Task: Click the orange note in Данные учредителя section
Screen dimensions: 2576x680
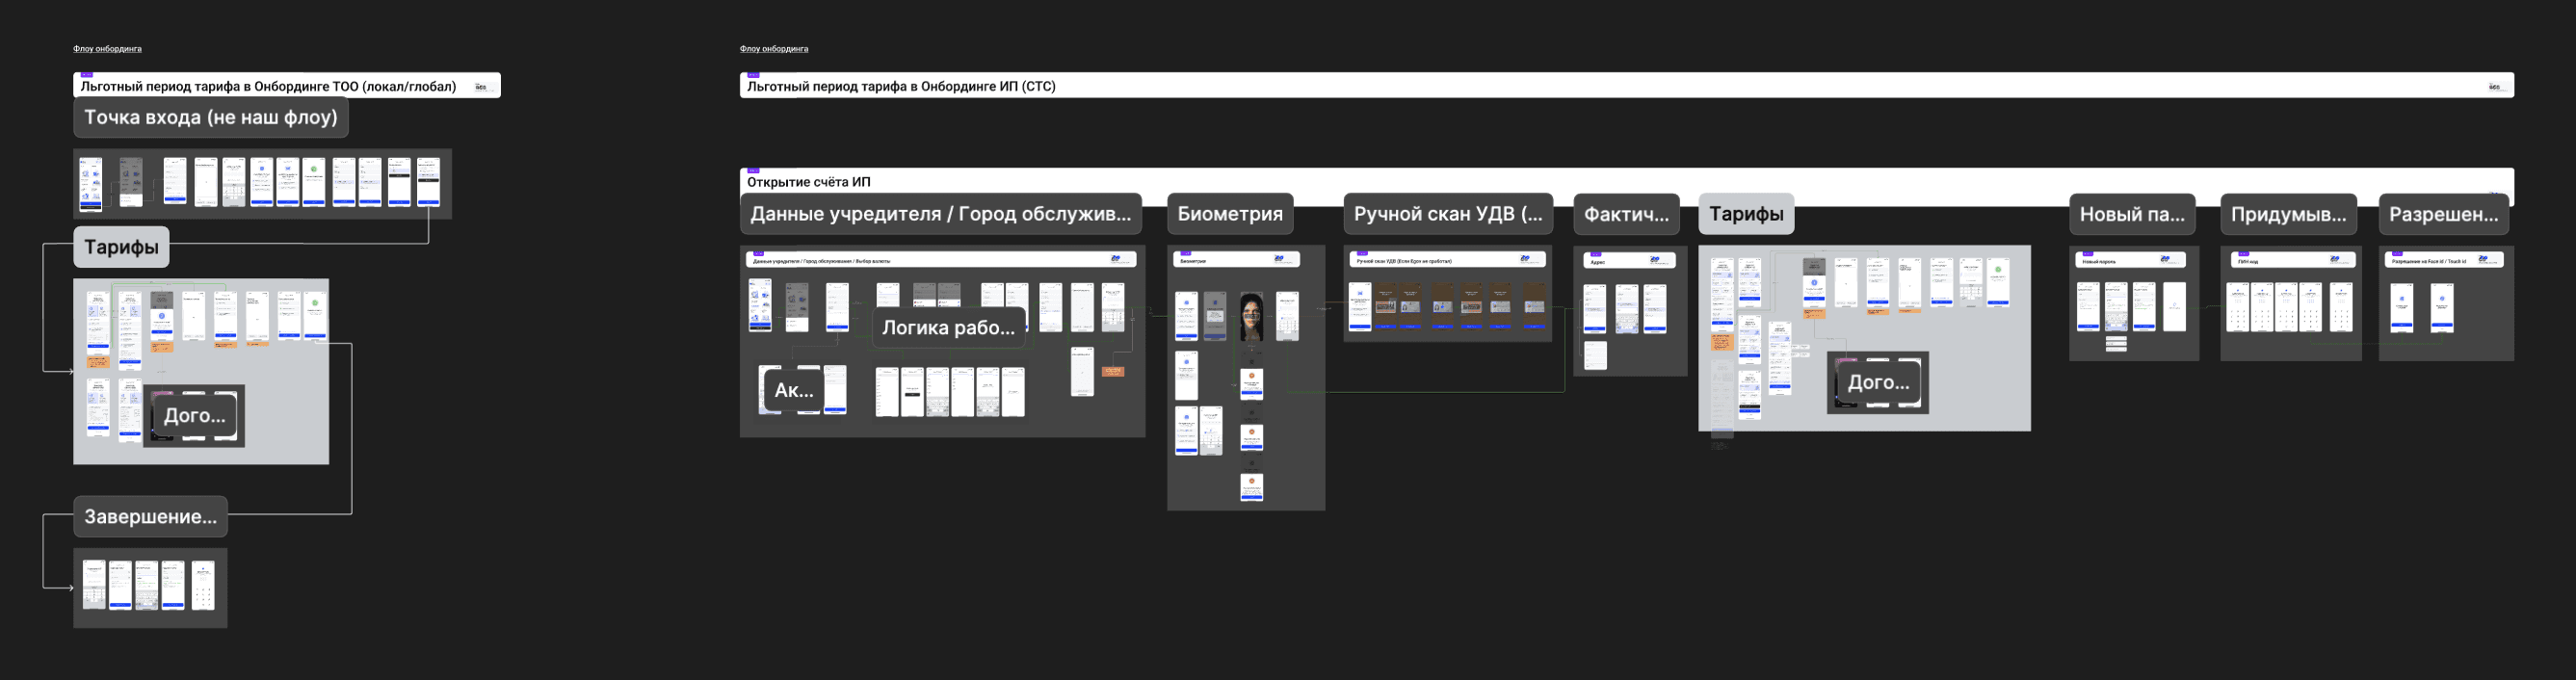Action: (x=1113, y=371)
